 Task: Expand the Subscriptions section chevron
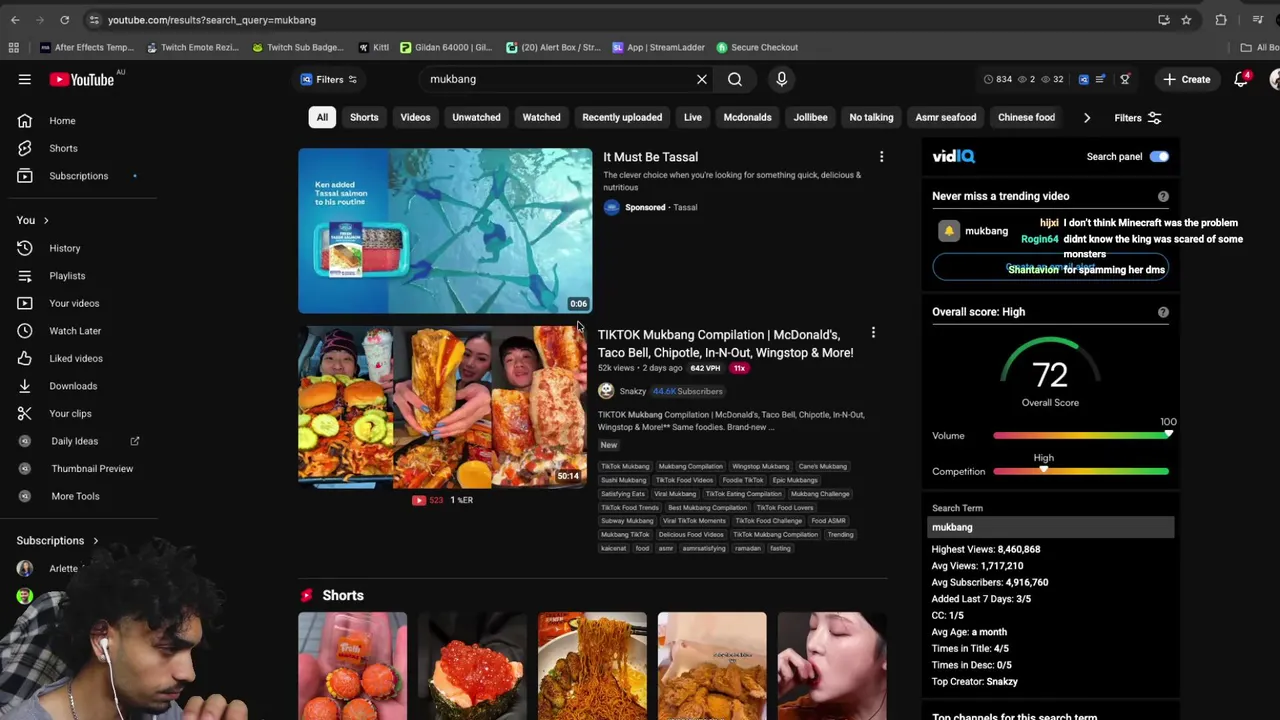coord(96,541)
